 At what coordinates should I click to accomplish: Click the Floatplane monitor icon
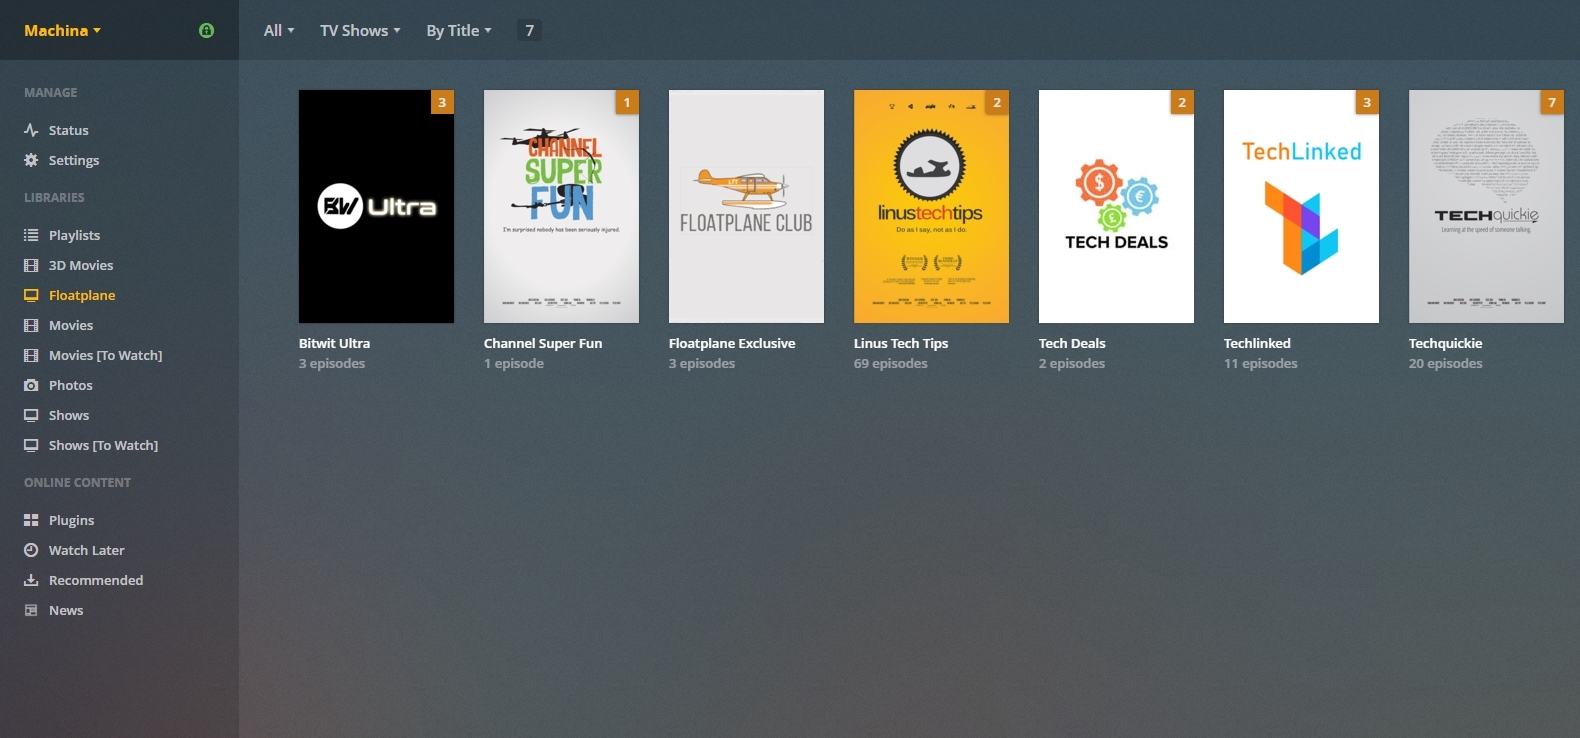coord(31,295)
